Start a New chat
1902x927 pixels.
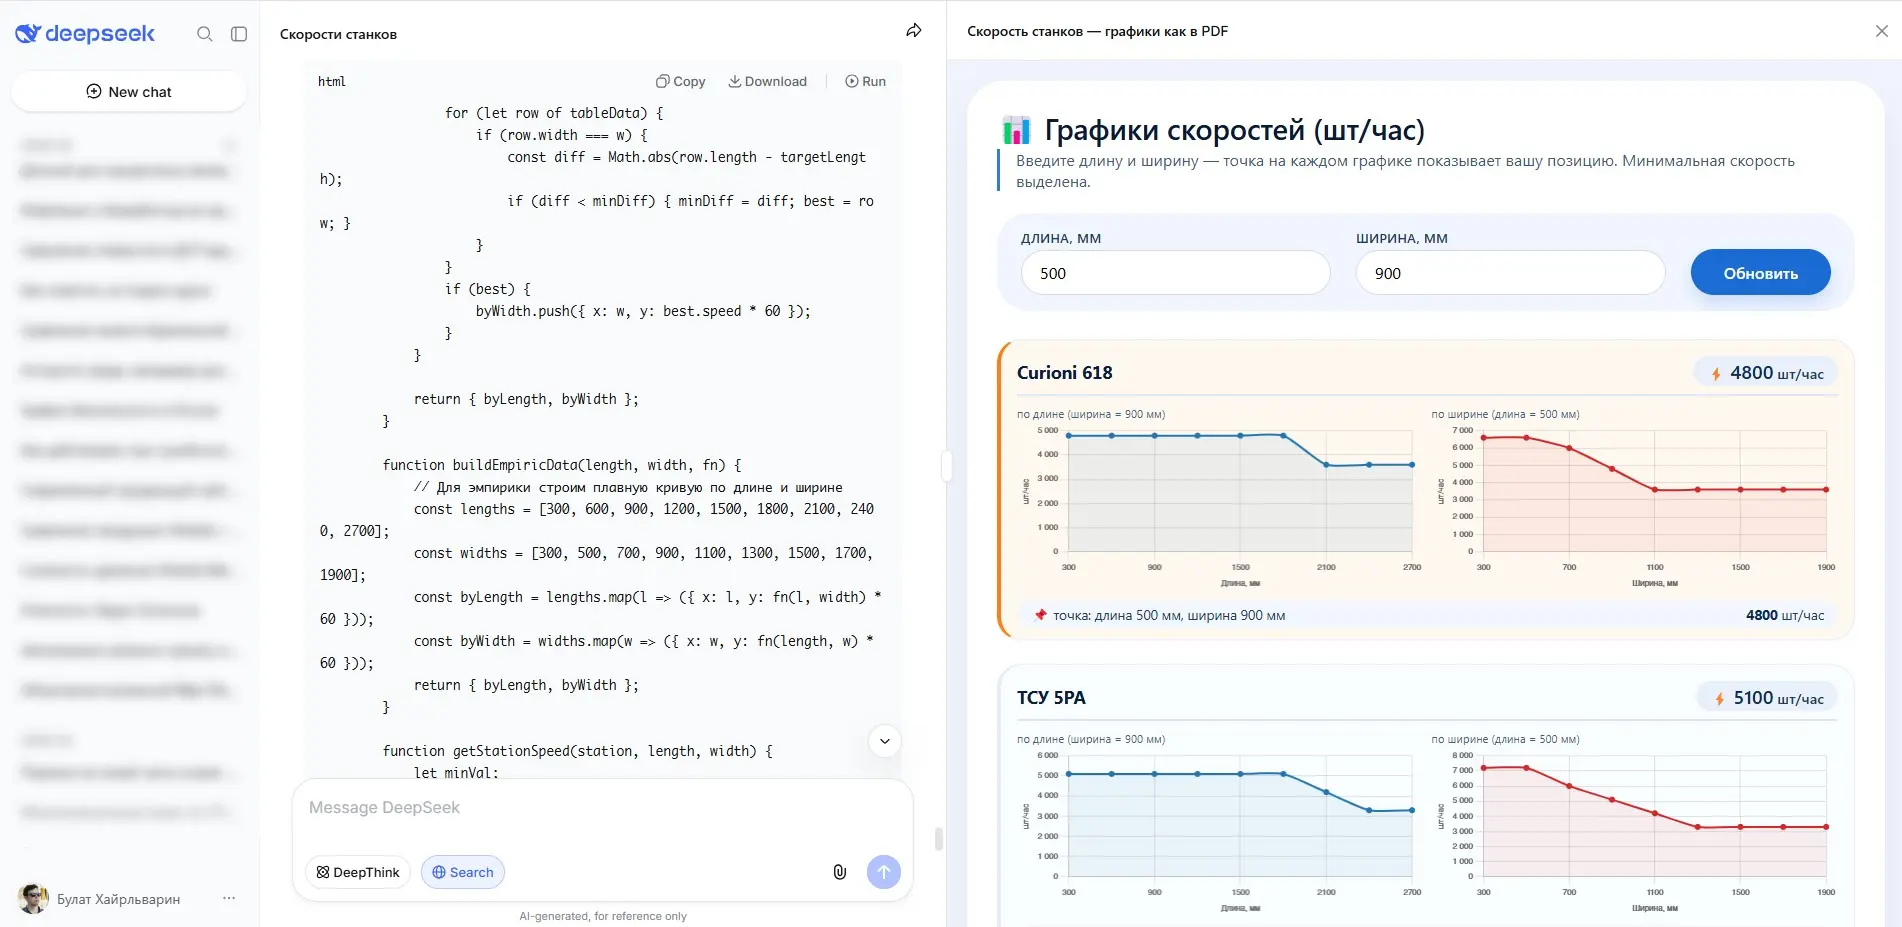click(129, 92)
